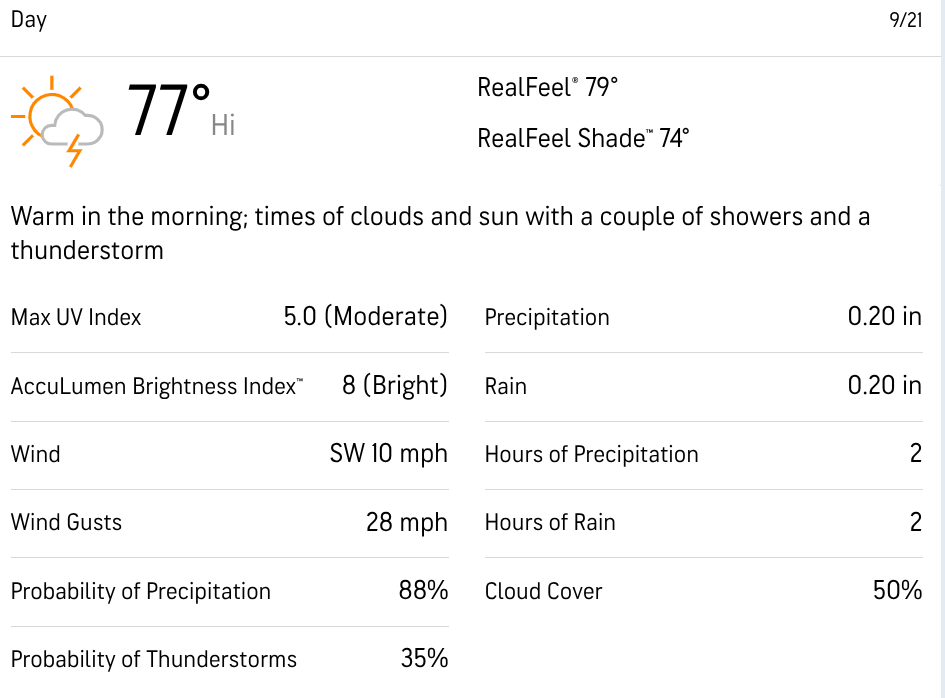Click the Day header label

click(x=29, y=20)
